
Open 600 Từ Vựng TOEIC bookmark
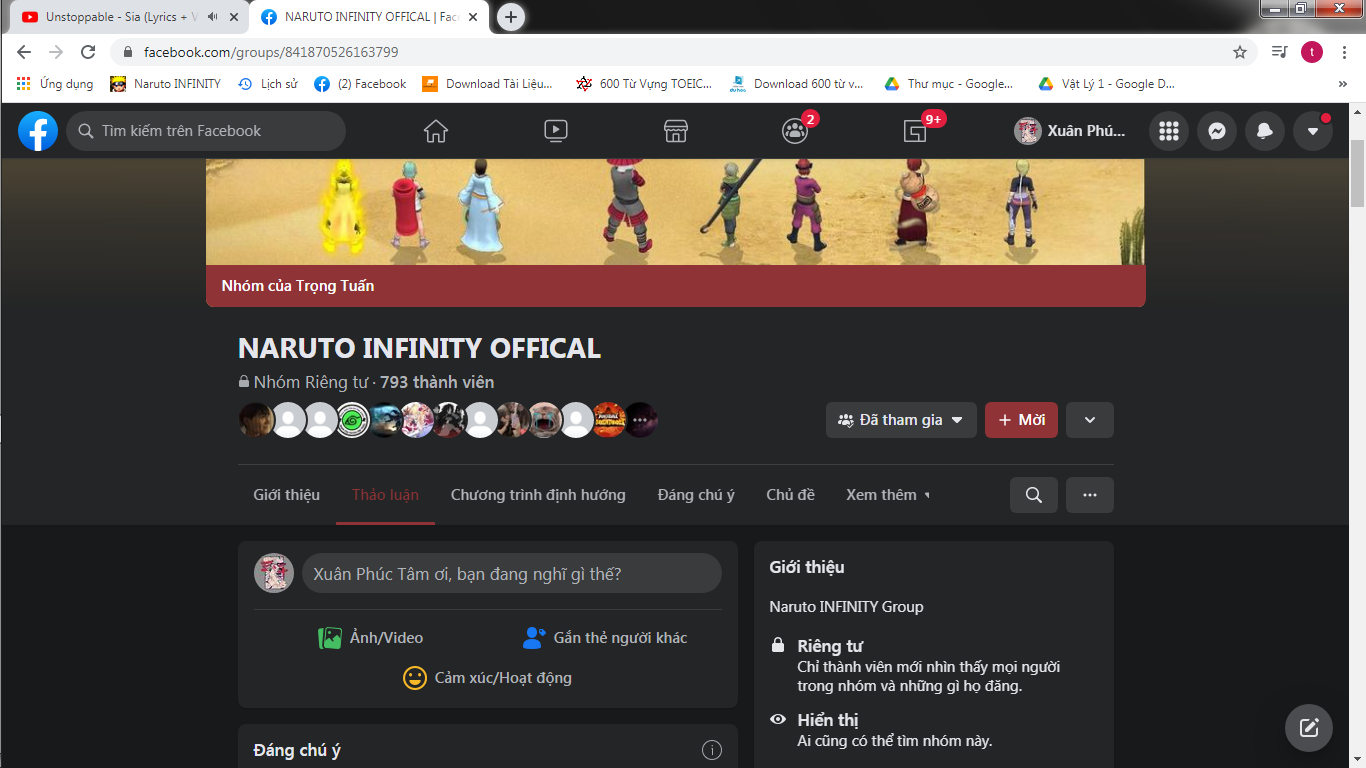644,84
